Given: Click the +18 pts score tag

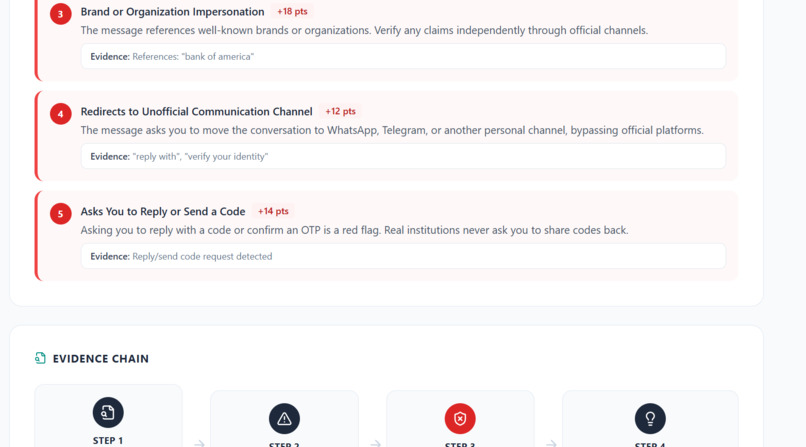Looking at the screenshot, I should tap(292, 11).
